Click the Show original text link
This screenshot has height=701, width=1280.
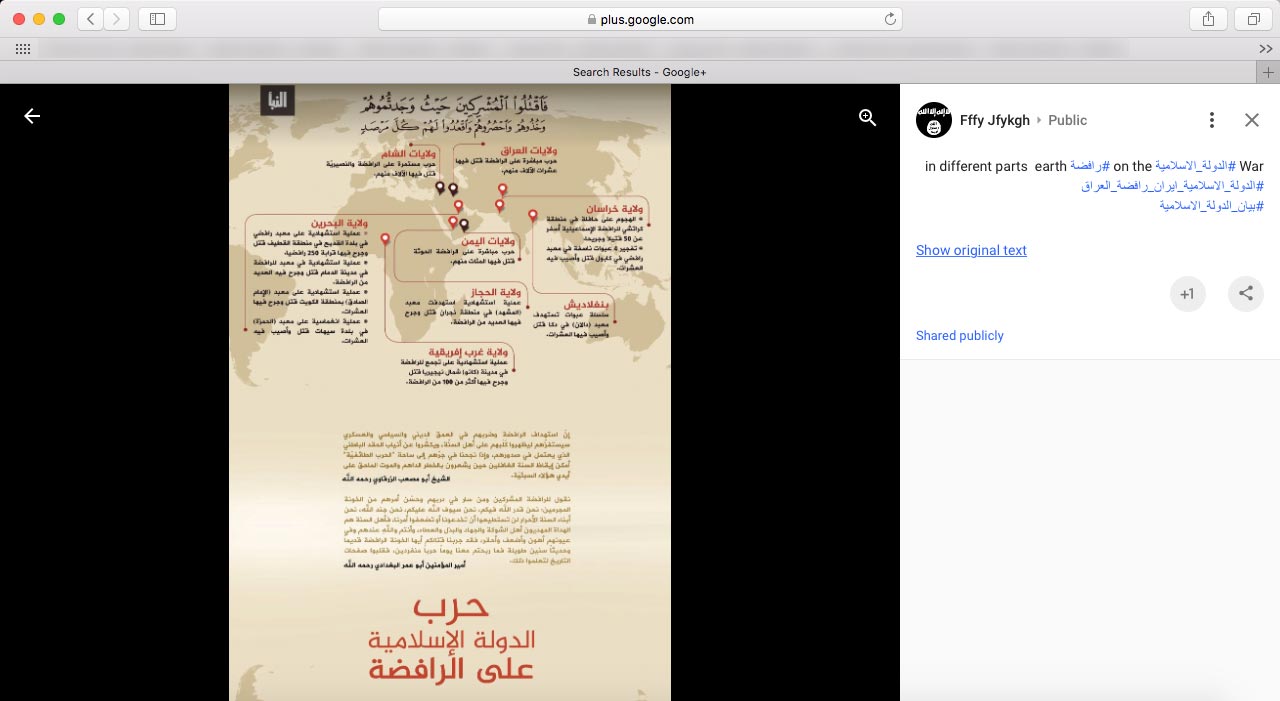click(971, 250)
